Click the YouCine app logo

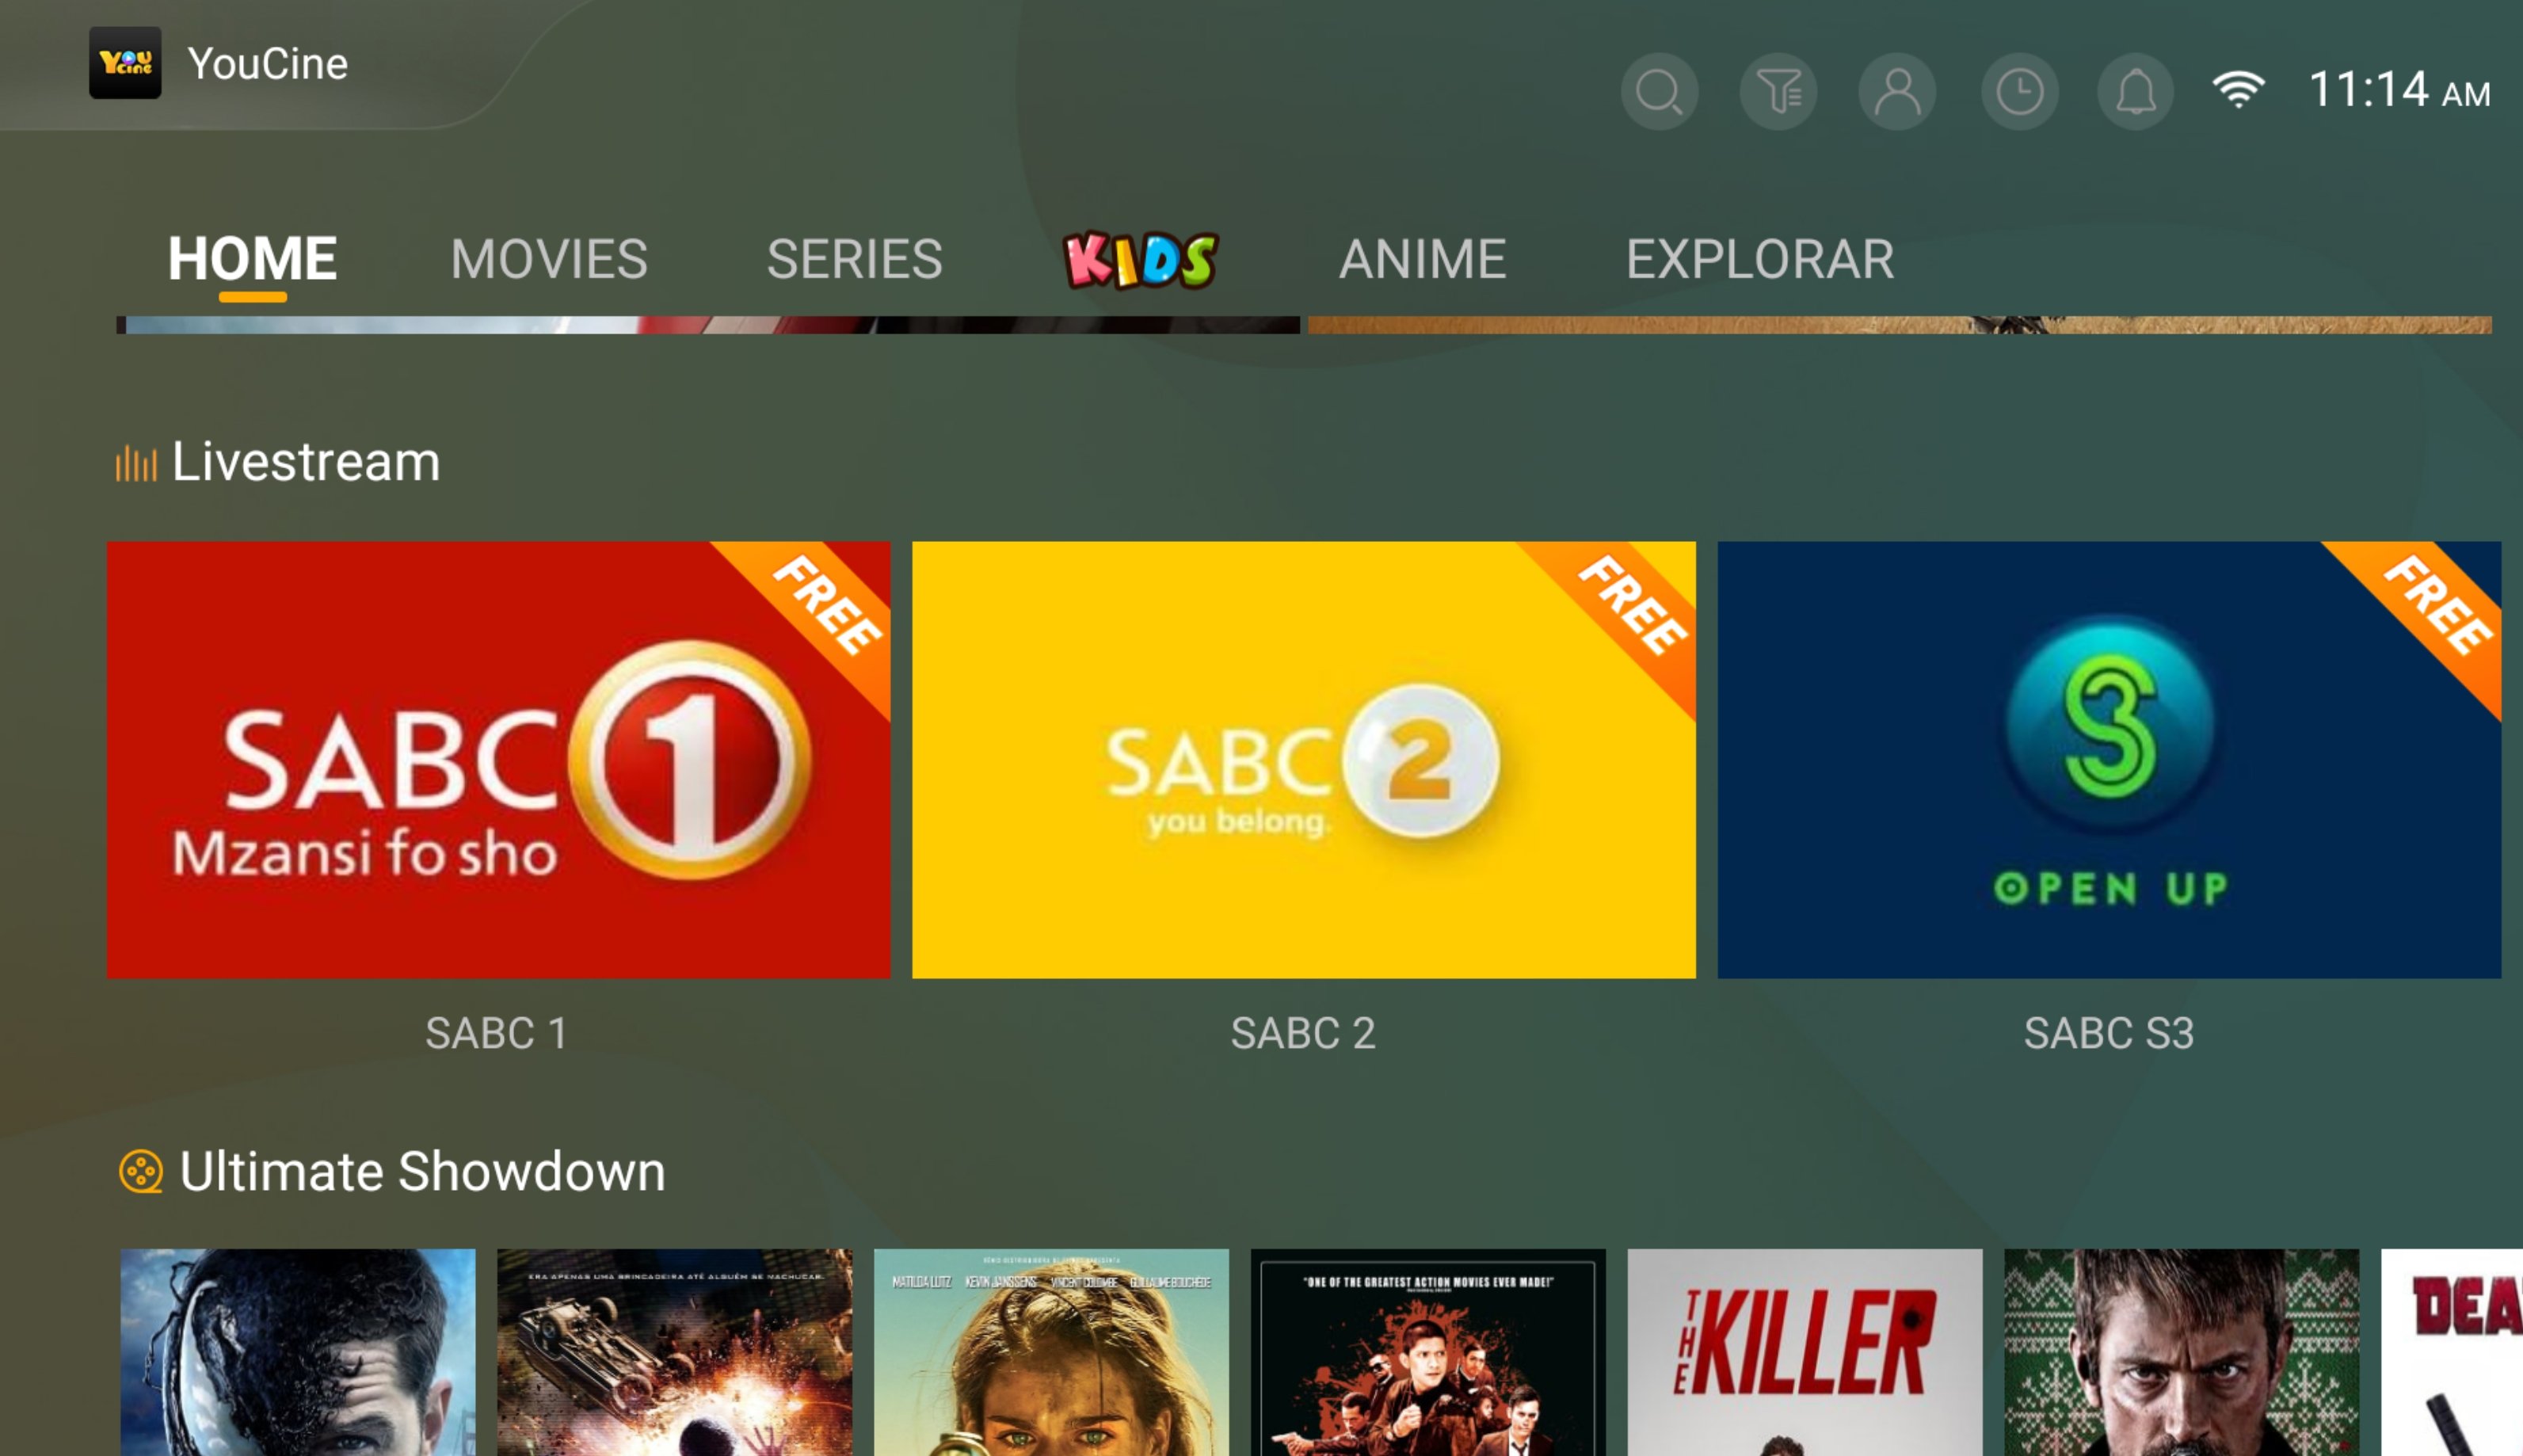click(125, 63)
